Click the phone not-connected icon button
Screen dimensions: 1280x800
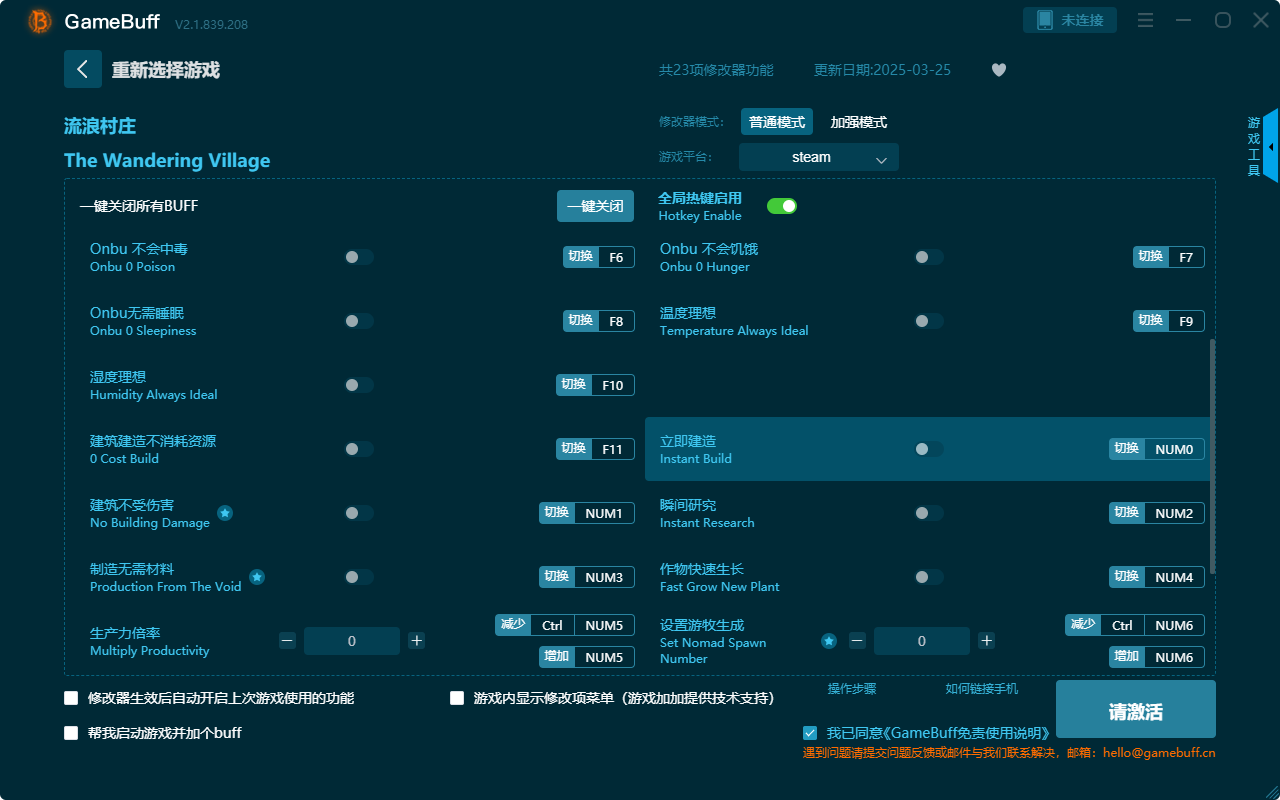(1045, 20)
